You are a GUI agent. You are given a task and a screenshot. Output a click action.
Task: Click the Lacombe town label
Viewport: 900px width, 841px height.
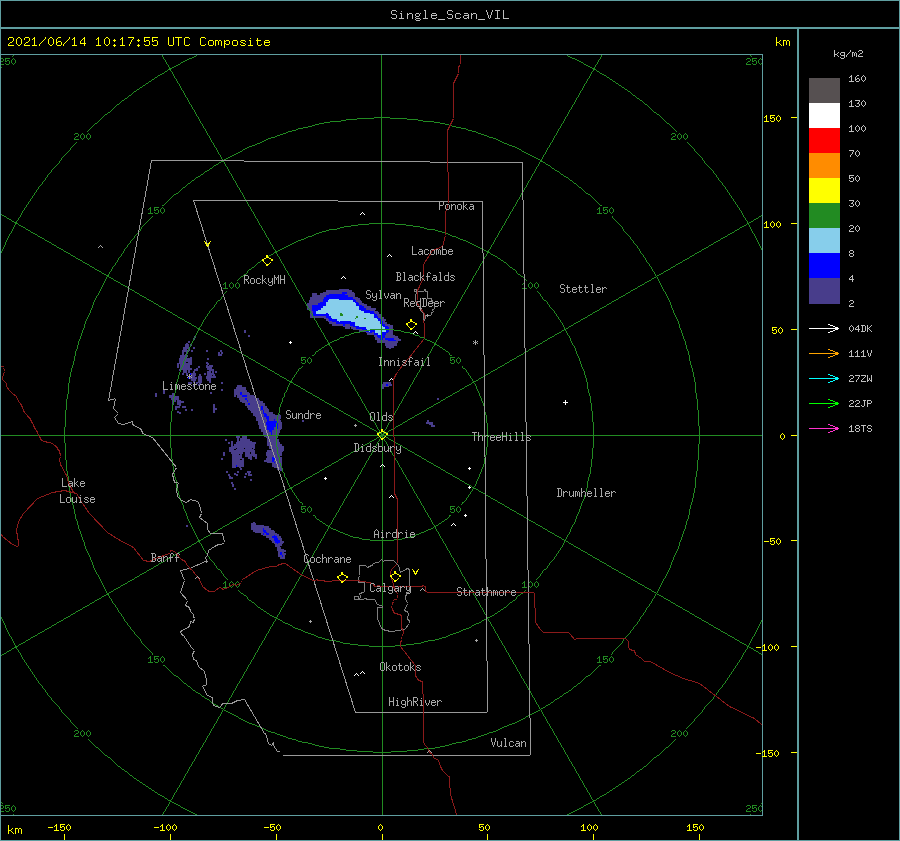(x=432, y=251)
